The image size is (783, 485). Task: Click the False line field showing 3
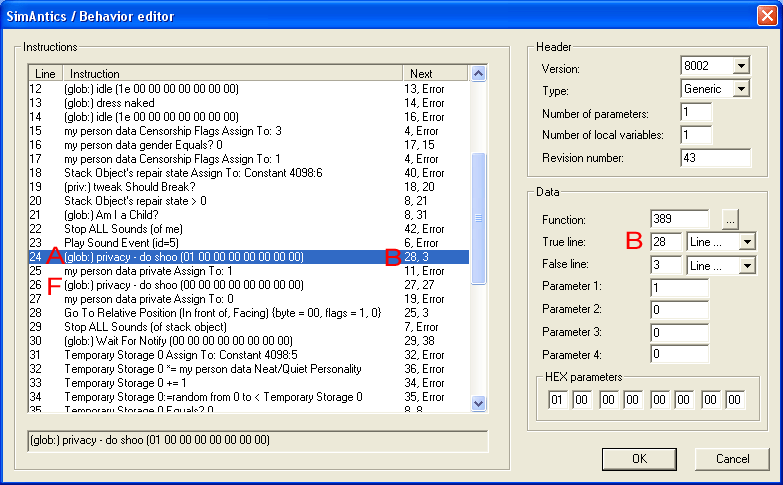coord(666,265)
